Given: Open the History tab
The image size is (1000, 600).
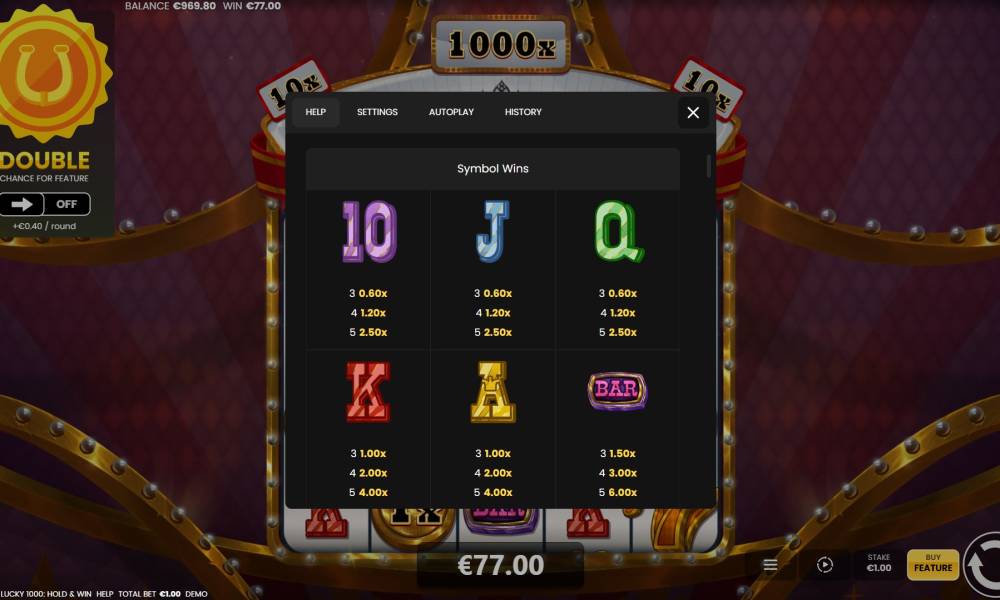Looking at the screenshot, I should point(523,112).
